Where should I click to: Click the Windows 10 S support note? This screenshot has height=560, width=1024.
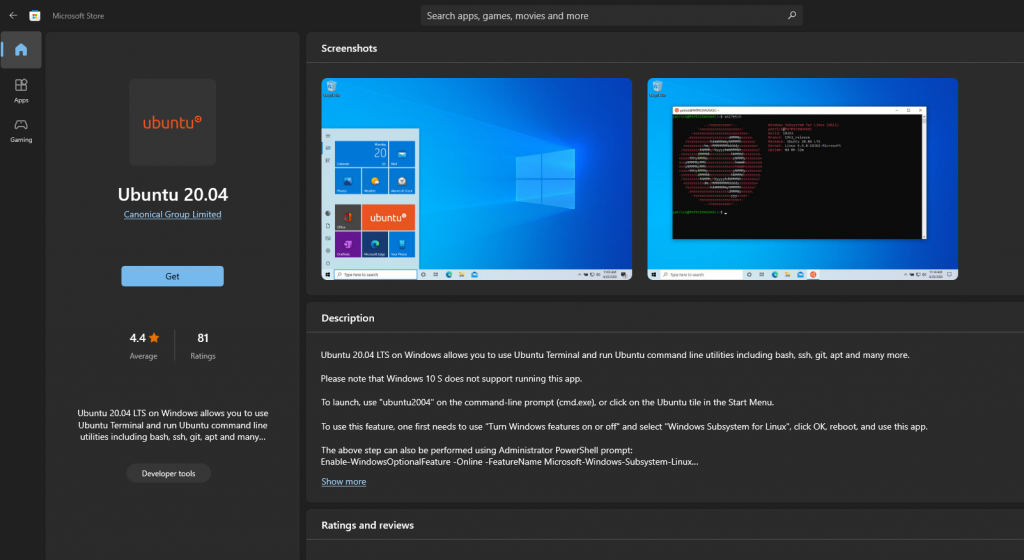[451, 379]
